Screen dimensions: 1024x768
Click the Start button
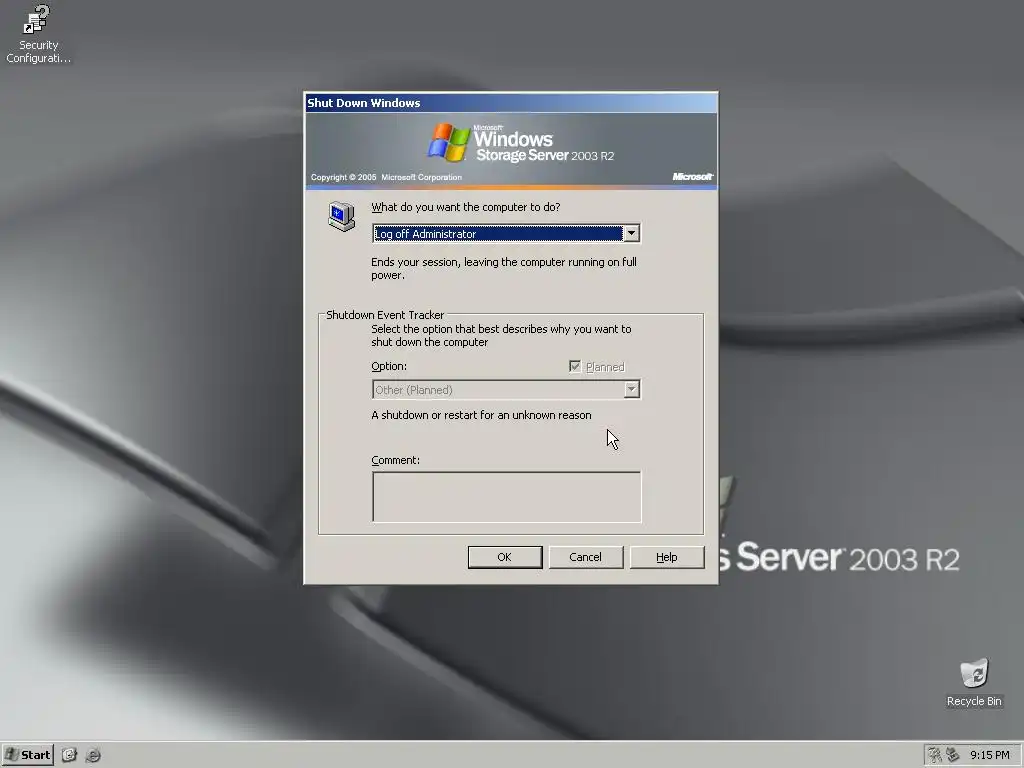[27, 755]
